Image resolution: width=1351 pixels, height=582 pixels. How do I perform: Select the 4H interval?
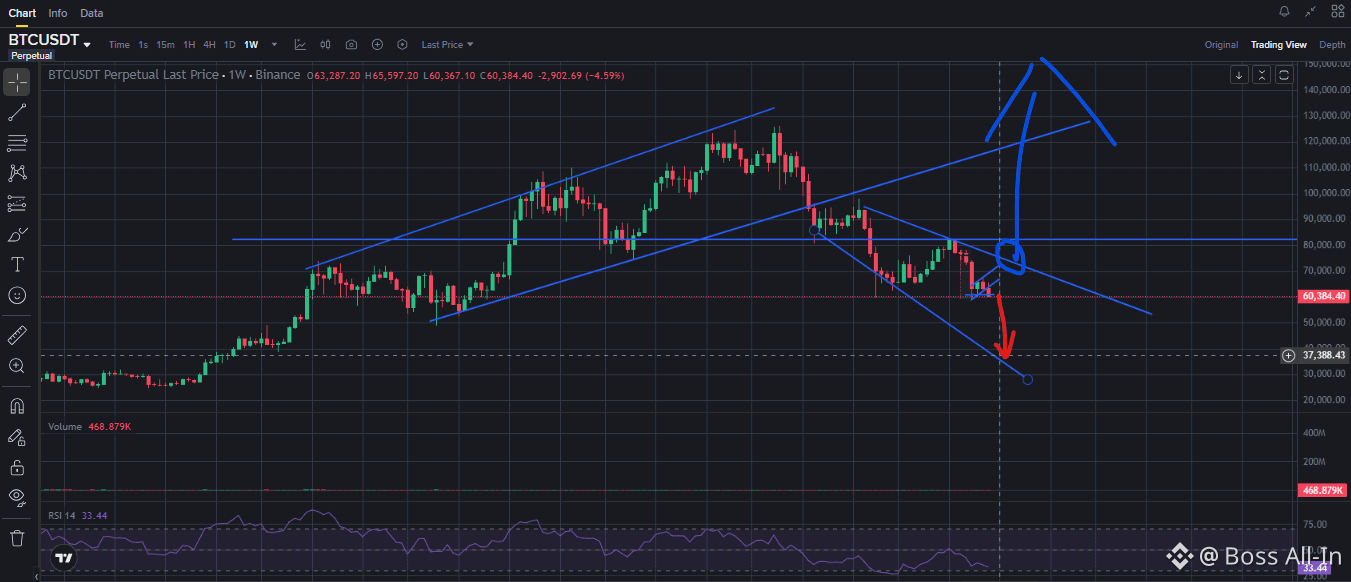209,44
